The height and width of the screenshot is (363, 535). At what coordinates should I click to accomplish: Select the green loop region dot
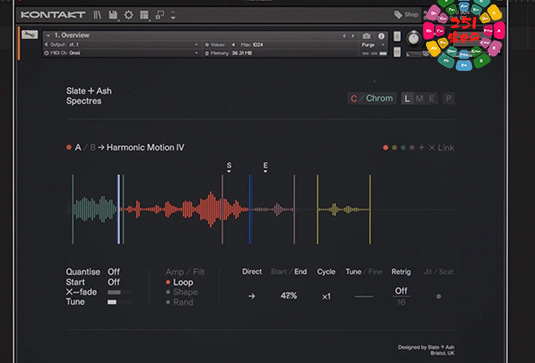[x=403, y=148]
